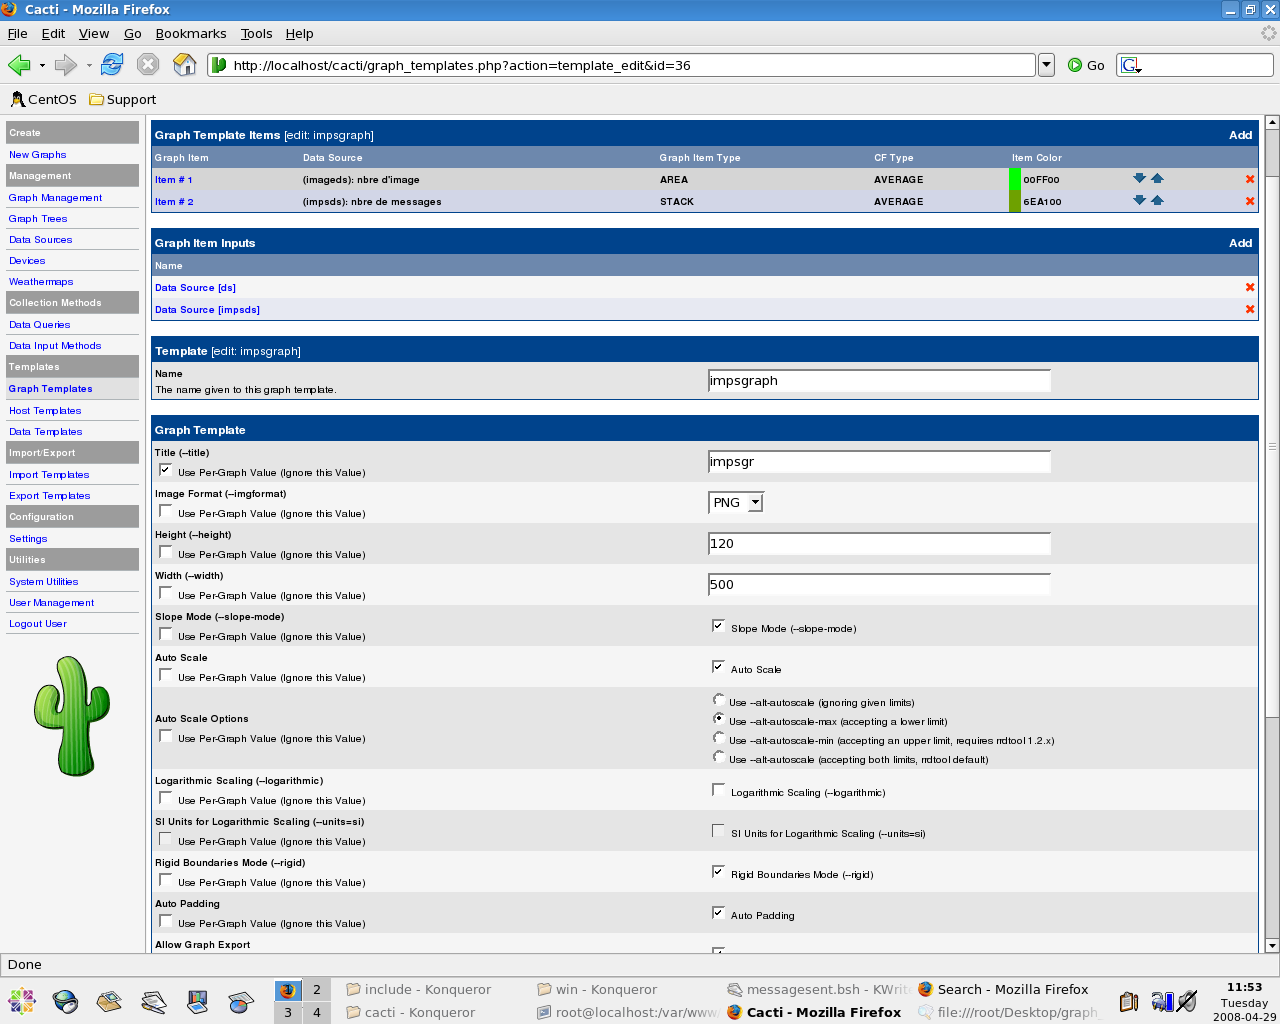The height and width of the screenshot is (1024, 1280).
Task: Switch to messagesent.bsh KWrite taskbar window
Action: (817, 989)
